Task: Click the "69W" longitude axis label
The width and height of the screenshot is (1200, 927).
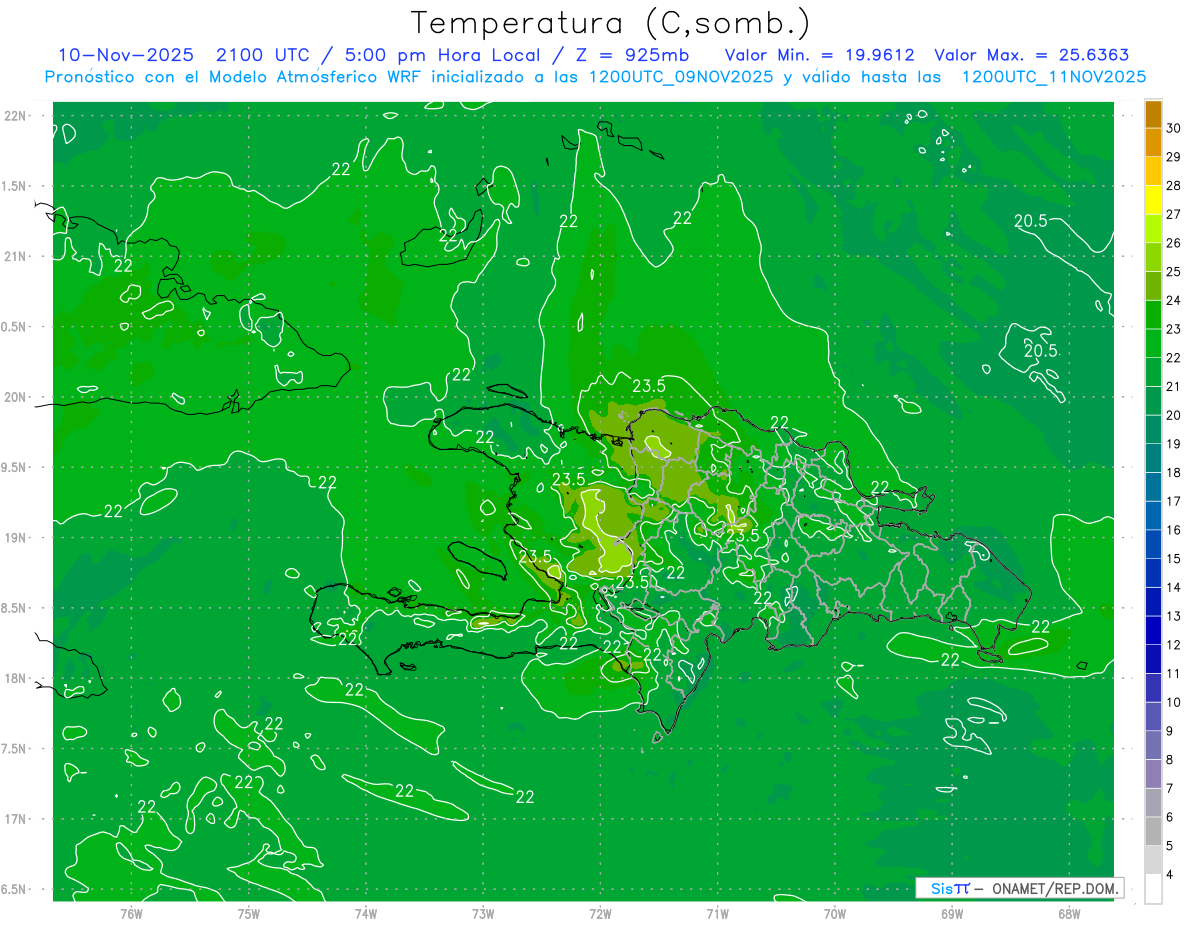Action: click(952, 913)
